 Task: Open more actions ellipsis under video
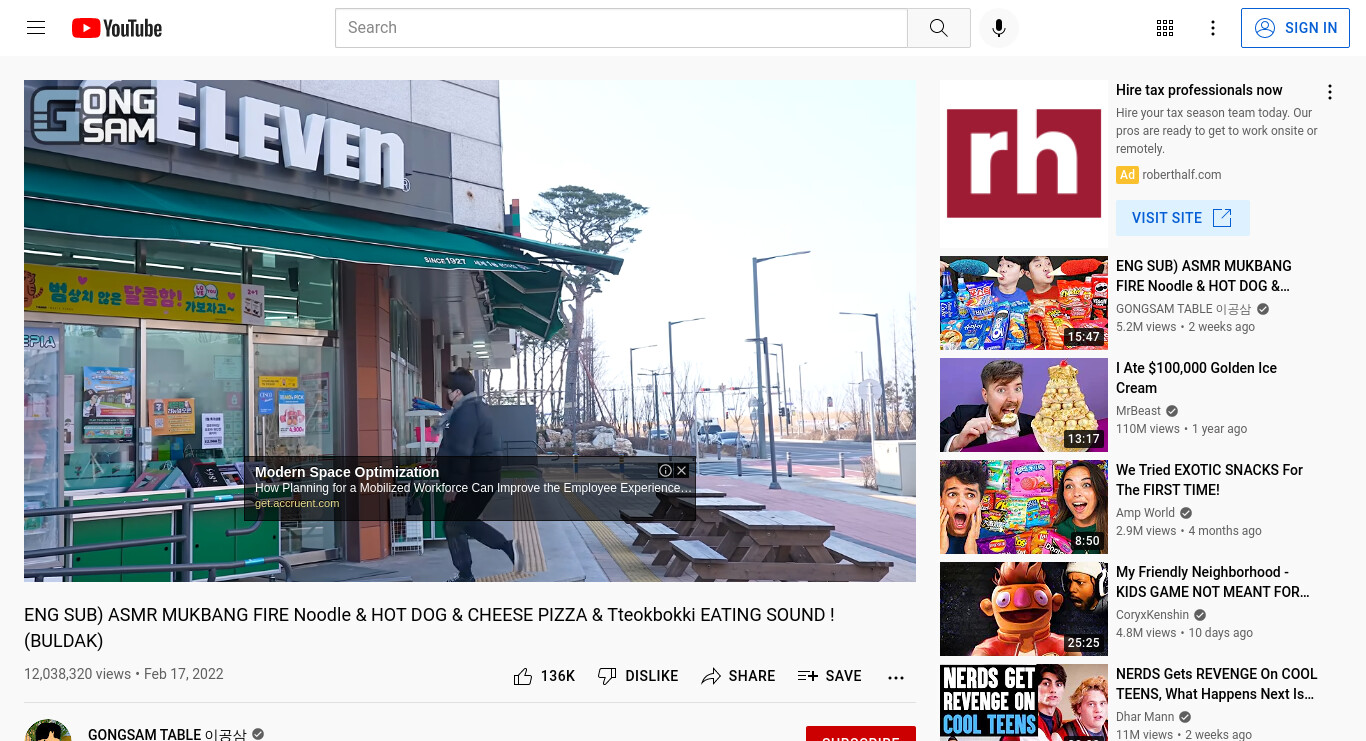click(896, 677)
